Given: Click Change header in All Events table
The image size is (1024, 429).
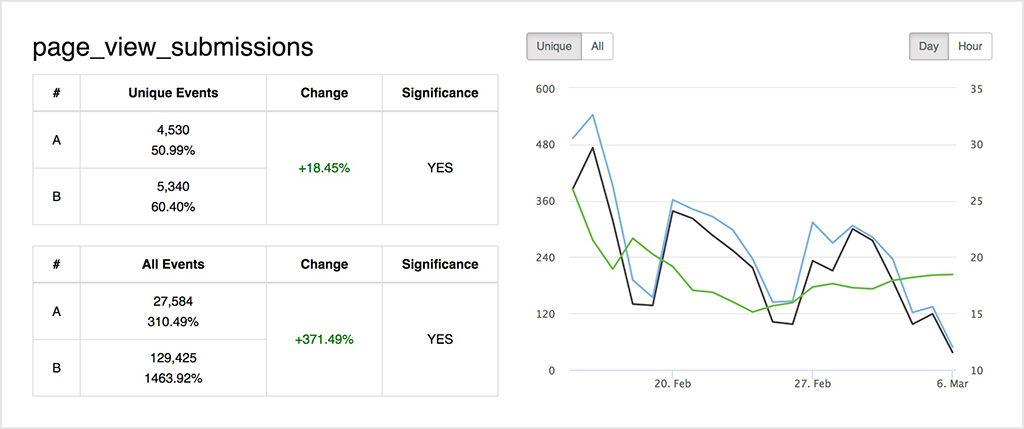Looking at the screenshot, I should (324, 265).
